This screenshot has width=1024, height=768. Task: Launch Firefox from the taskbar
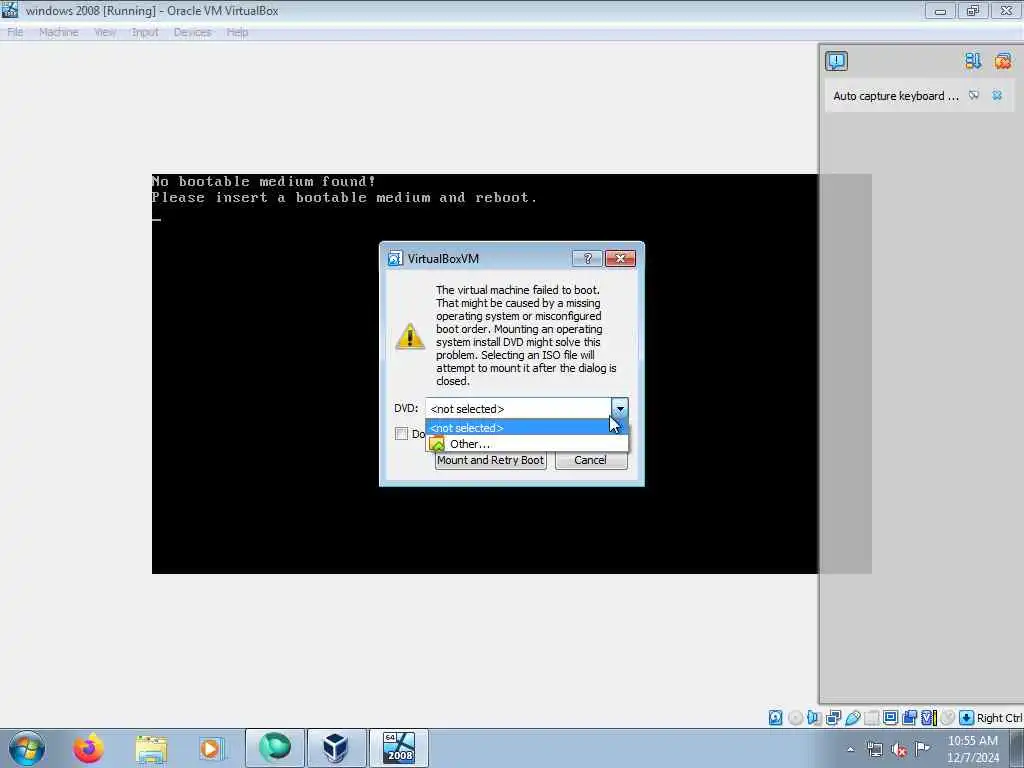coord(88,748)
